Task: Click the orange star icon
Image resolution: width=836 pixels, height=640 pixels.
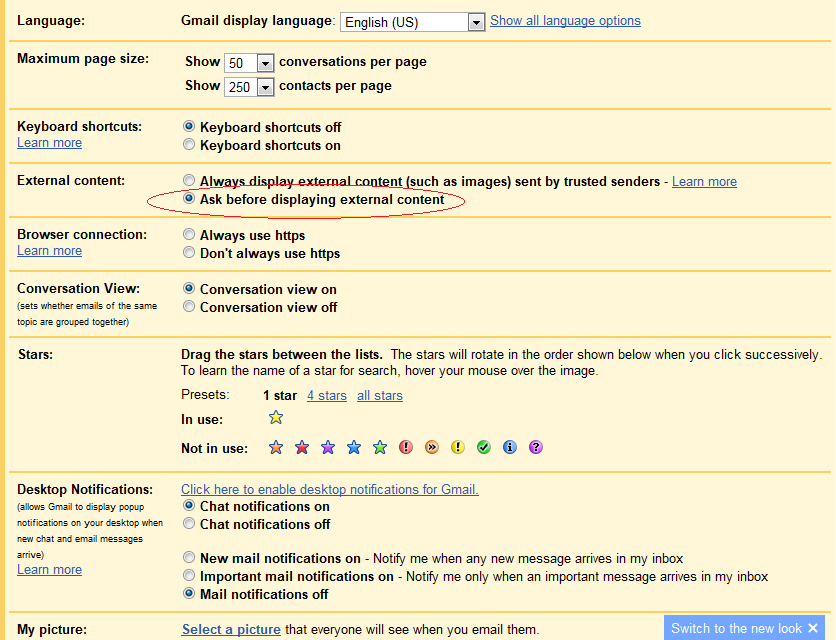Action: 276,448
